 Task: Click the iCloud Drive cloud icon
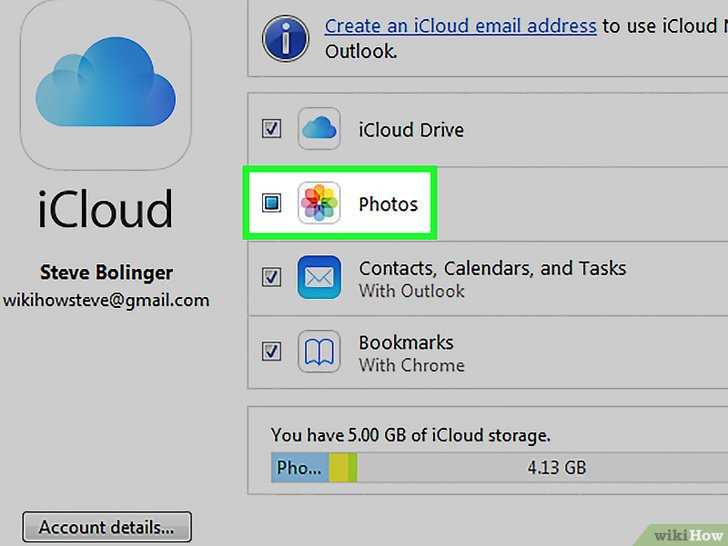click(319, 129)
